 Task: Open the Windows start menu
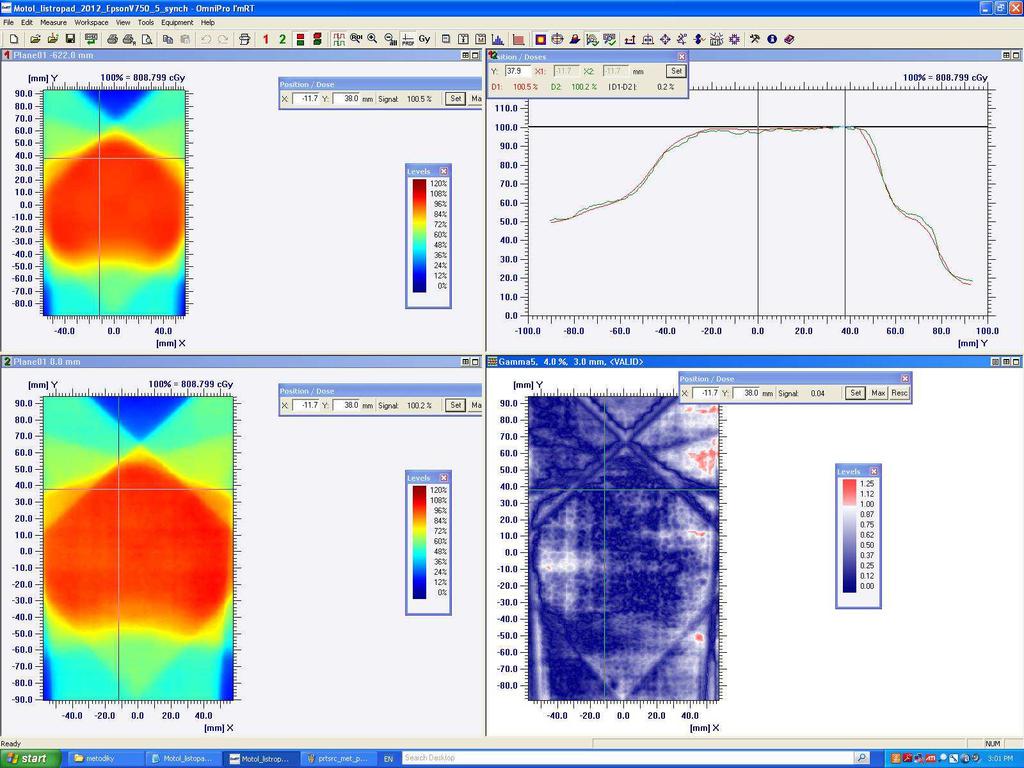pyautogui.click(x=30, y=758)
